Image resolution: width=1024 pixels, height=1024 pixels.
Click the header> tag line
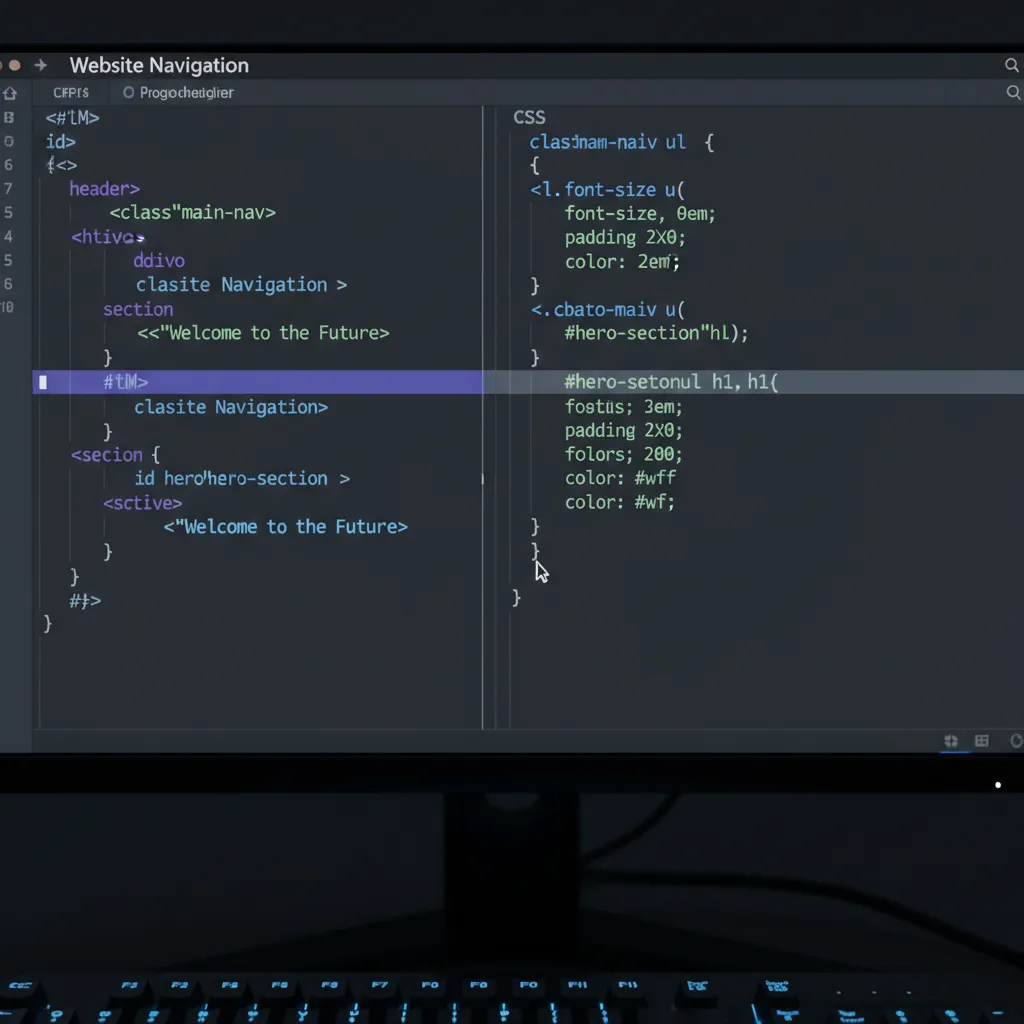pyautogui.click(x=104, y=189)
